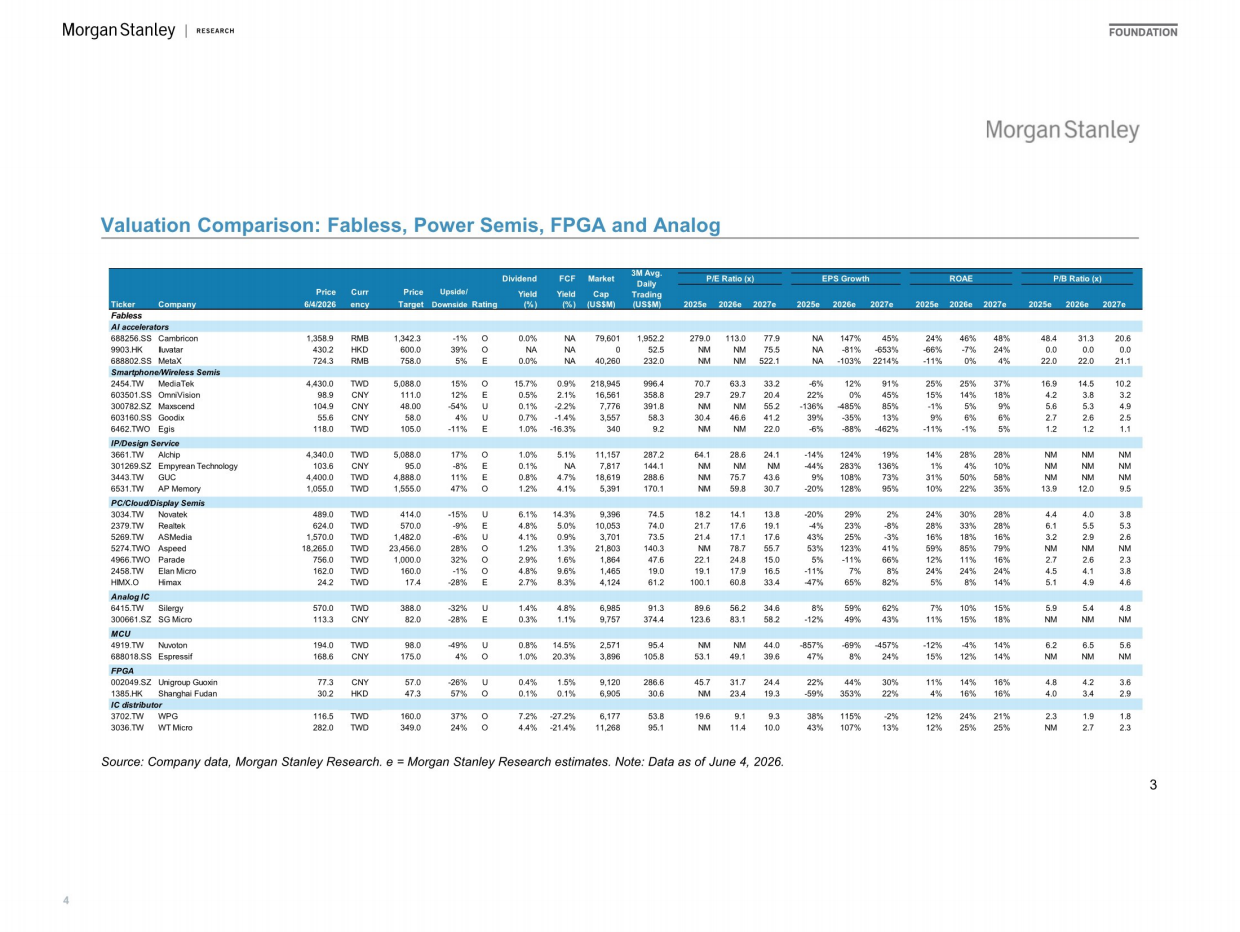Click the EPS Growth header group
Image resolution: width=1240 pixels, height=932 pixels.
pyautogui.click(x=845, y=278)
